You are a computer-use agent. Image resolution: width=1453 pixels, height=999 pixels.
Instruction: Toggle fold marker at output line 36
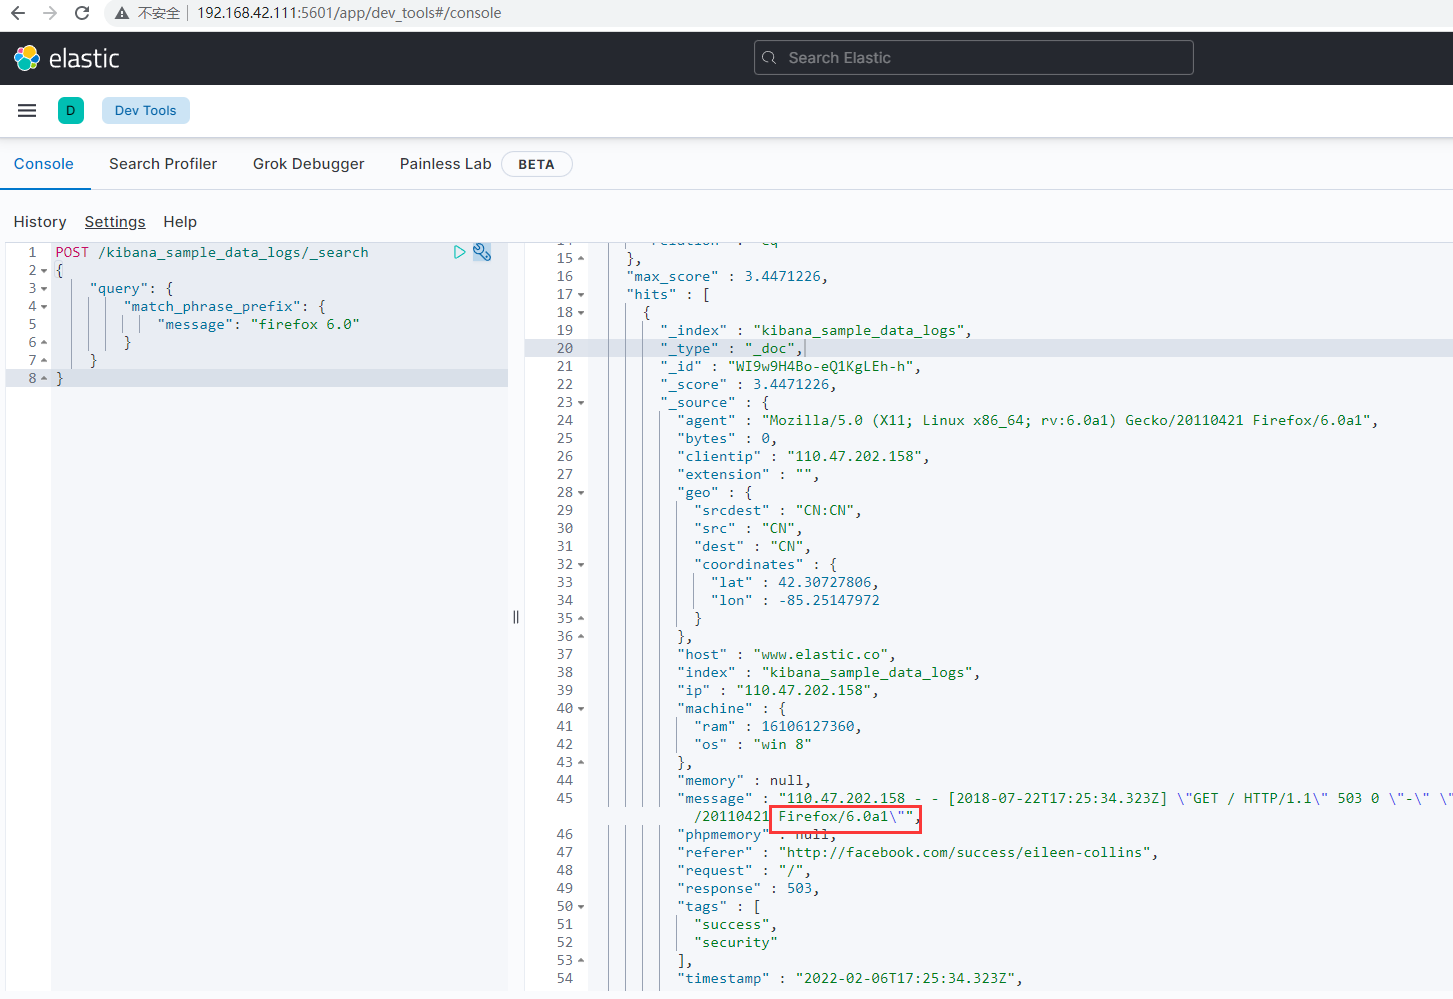click(x=581, y=637)
